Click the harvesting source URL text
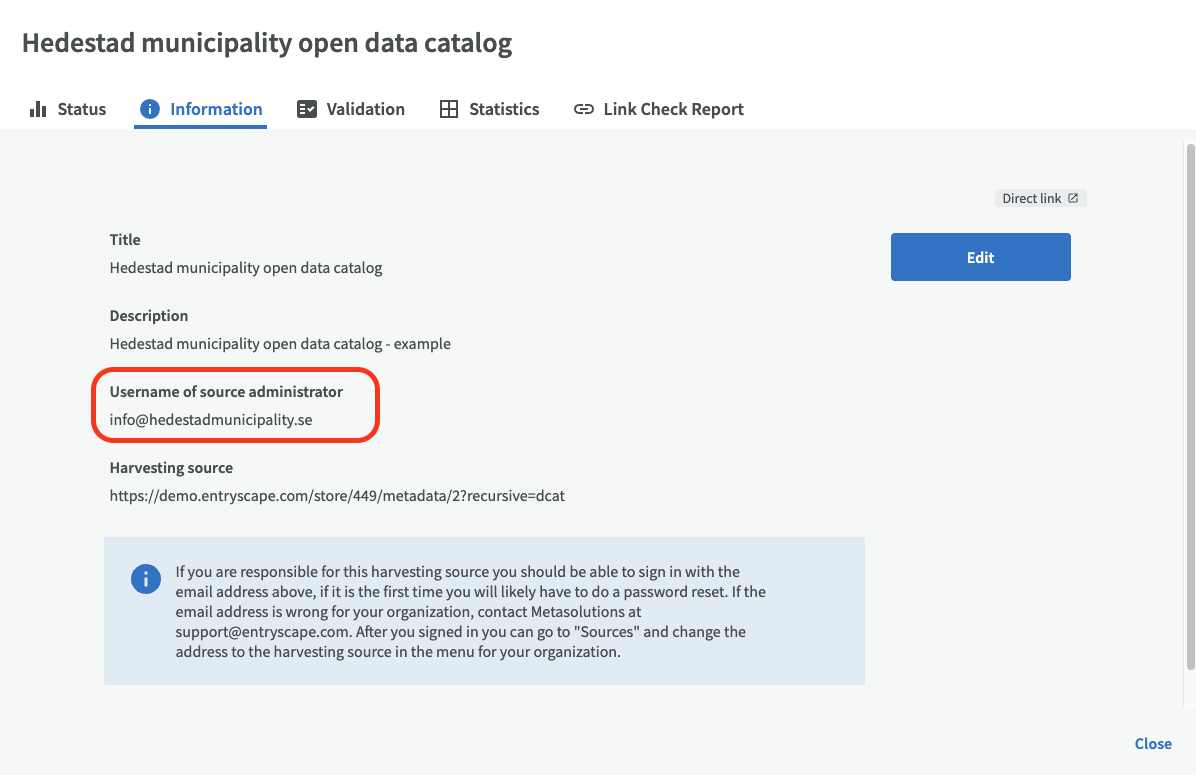1196x775 pixels. 337,495
